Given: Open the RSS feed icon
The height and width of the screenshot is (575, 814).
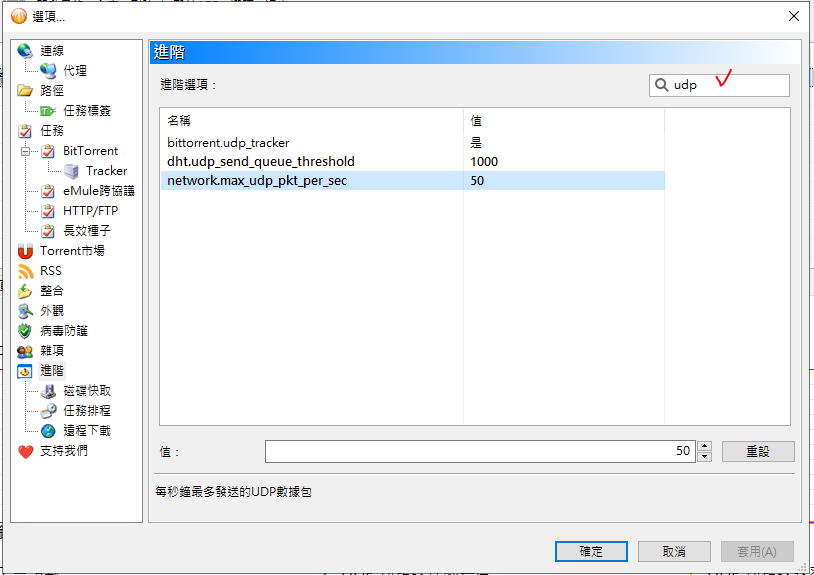Looking at the screenshot, I should (x=24, y=271).
